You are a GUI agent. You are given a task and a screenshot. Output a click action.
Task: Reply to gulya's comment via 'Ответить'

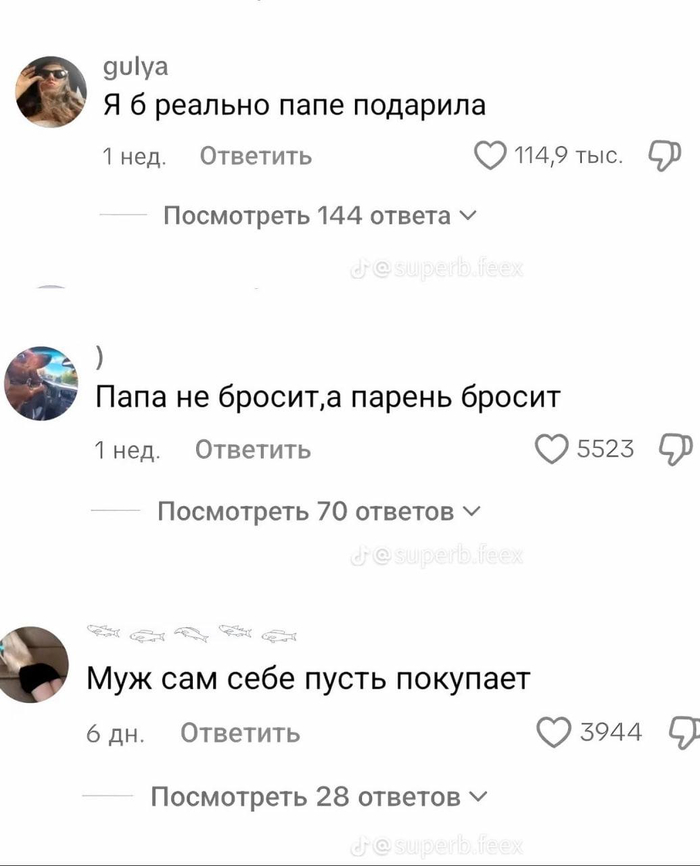(x=256, y=156)
